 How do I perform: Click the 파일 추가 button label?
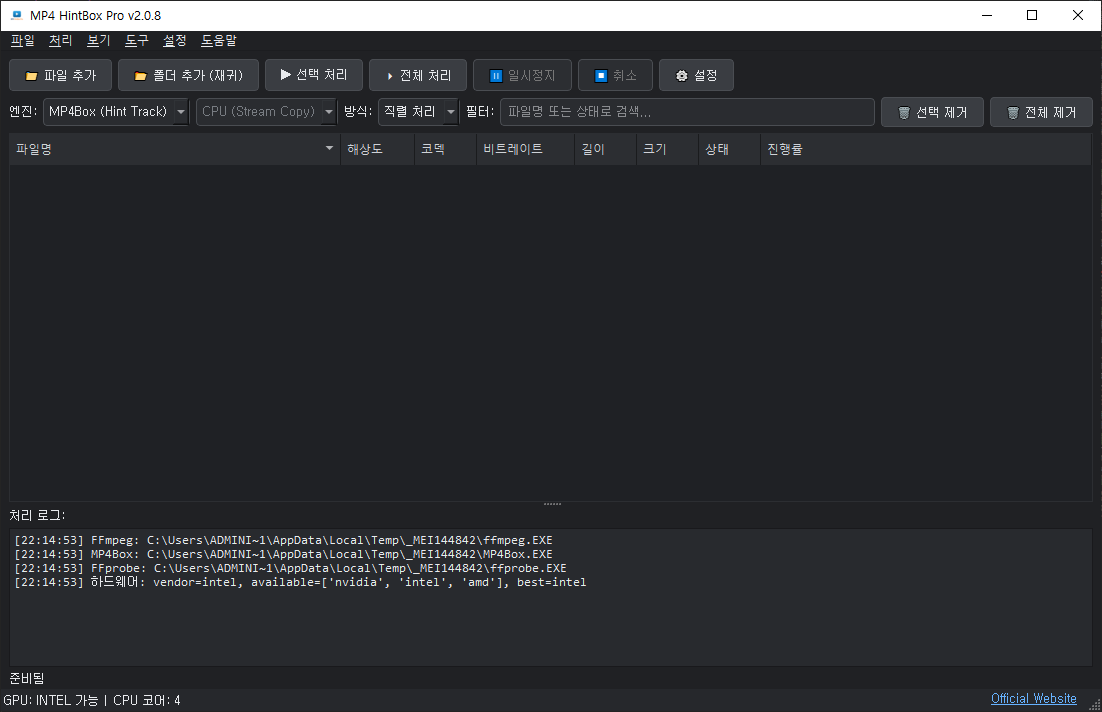(70, 75)
